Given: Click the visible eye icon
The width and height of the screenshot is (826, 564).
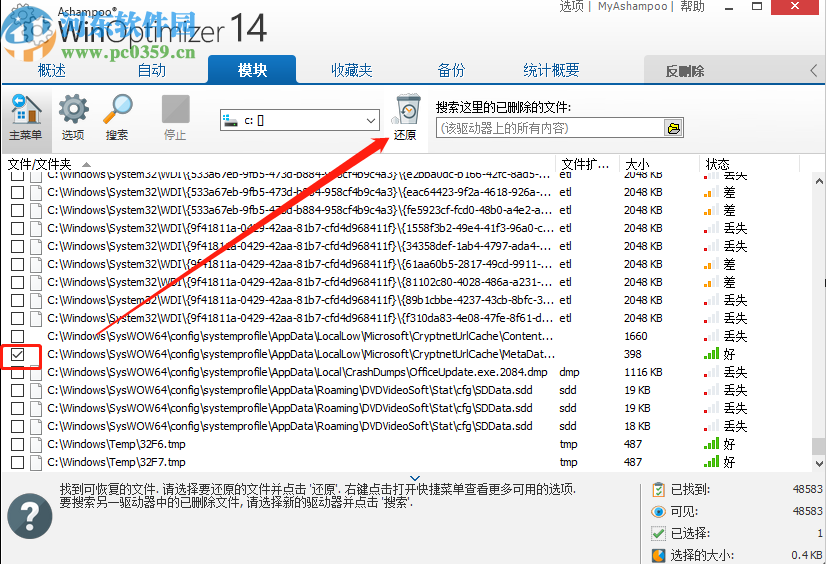Looking at the screenshot, I should pos(658,511).
